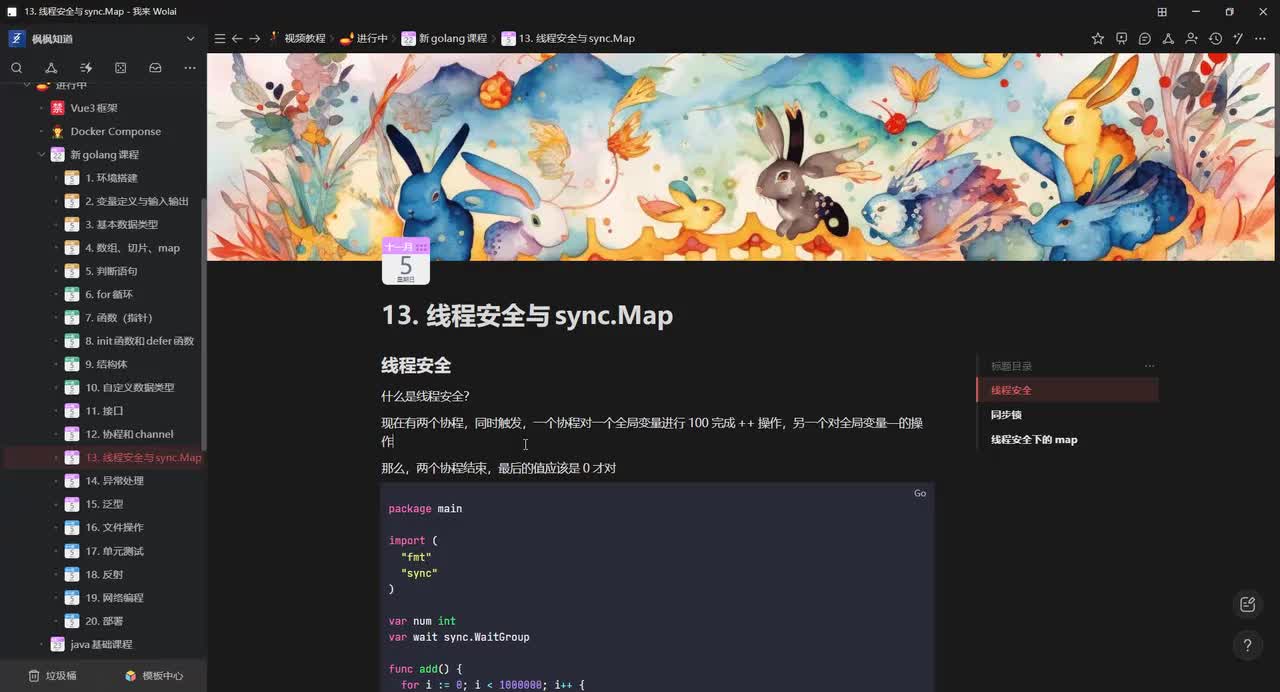1280x692 pixels.
Task: Open the workspace switcher dropdown 枫枫知道
Action: [103, 38]
